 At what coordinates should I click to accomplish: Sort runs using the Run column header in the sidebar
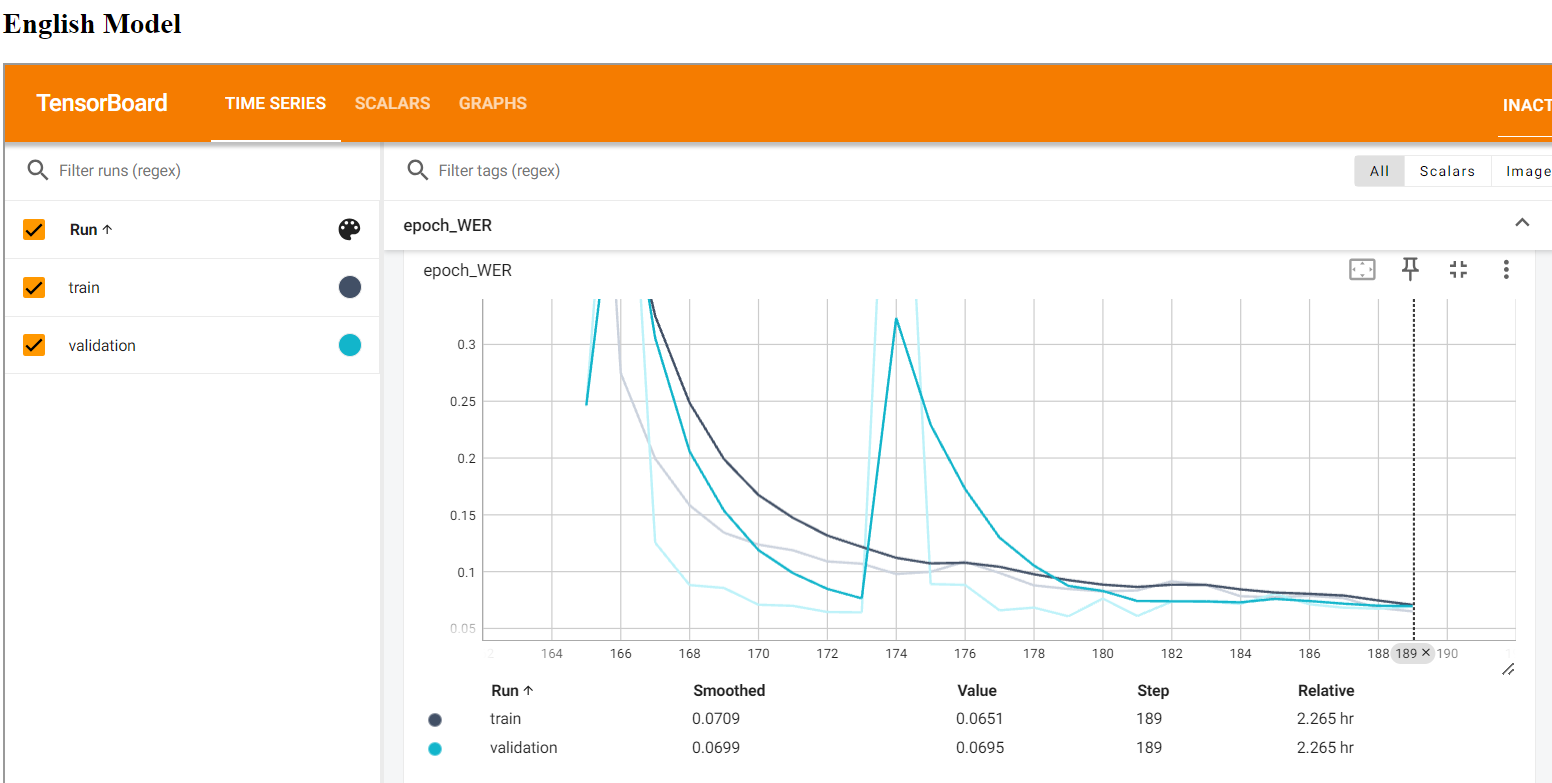coord(91,230)
